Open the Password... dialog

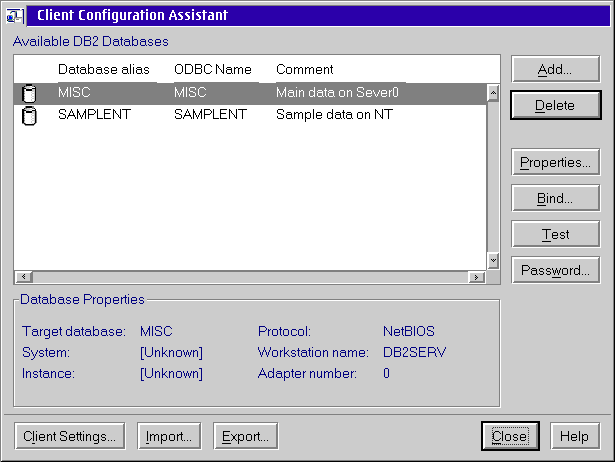[x=555, y=270]
